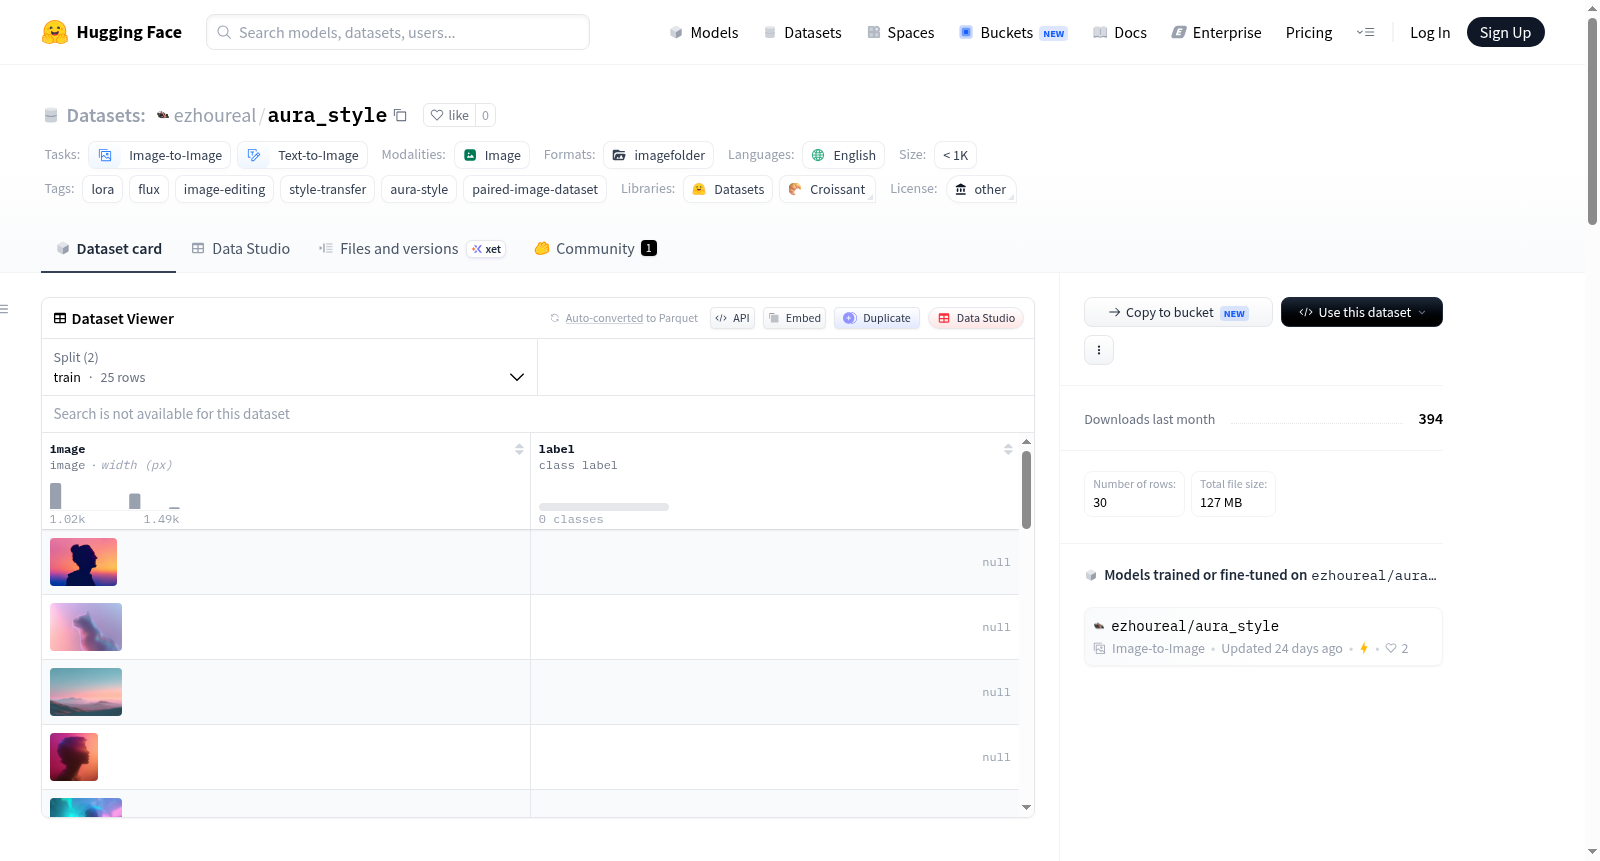The width and height of the screenshot is (1600, 861).
Task: Click the Embed button
Action: point(794,318)
